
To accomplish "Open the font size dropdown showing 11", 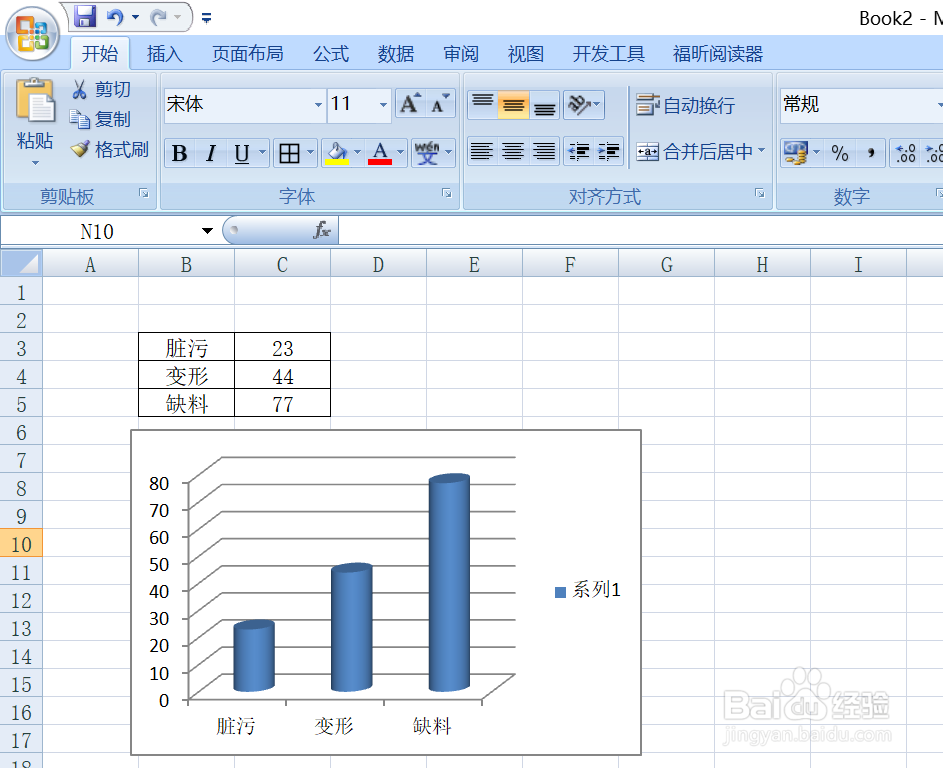I will pyautogui.click(x=382, y=105).
